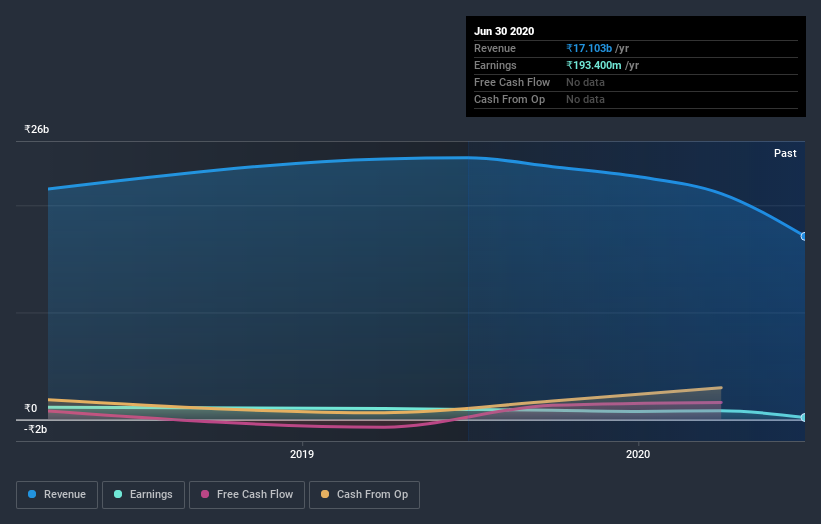Toggle the Free Cash Flow legend button
The image size is (821, 524).
click(247, 495)
